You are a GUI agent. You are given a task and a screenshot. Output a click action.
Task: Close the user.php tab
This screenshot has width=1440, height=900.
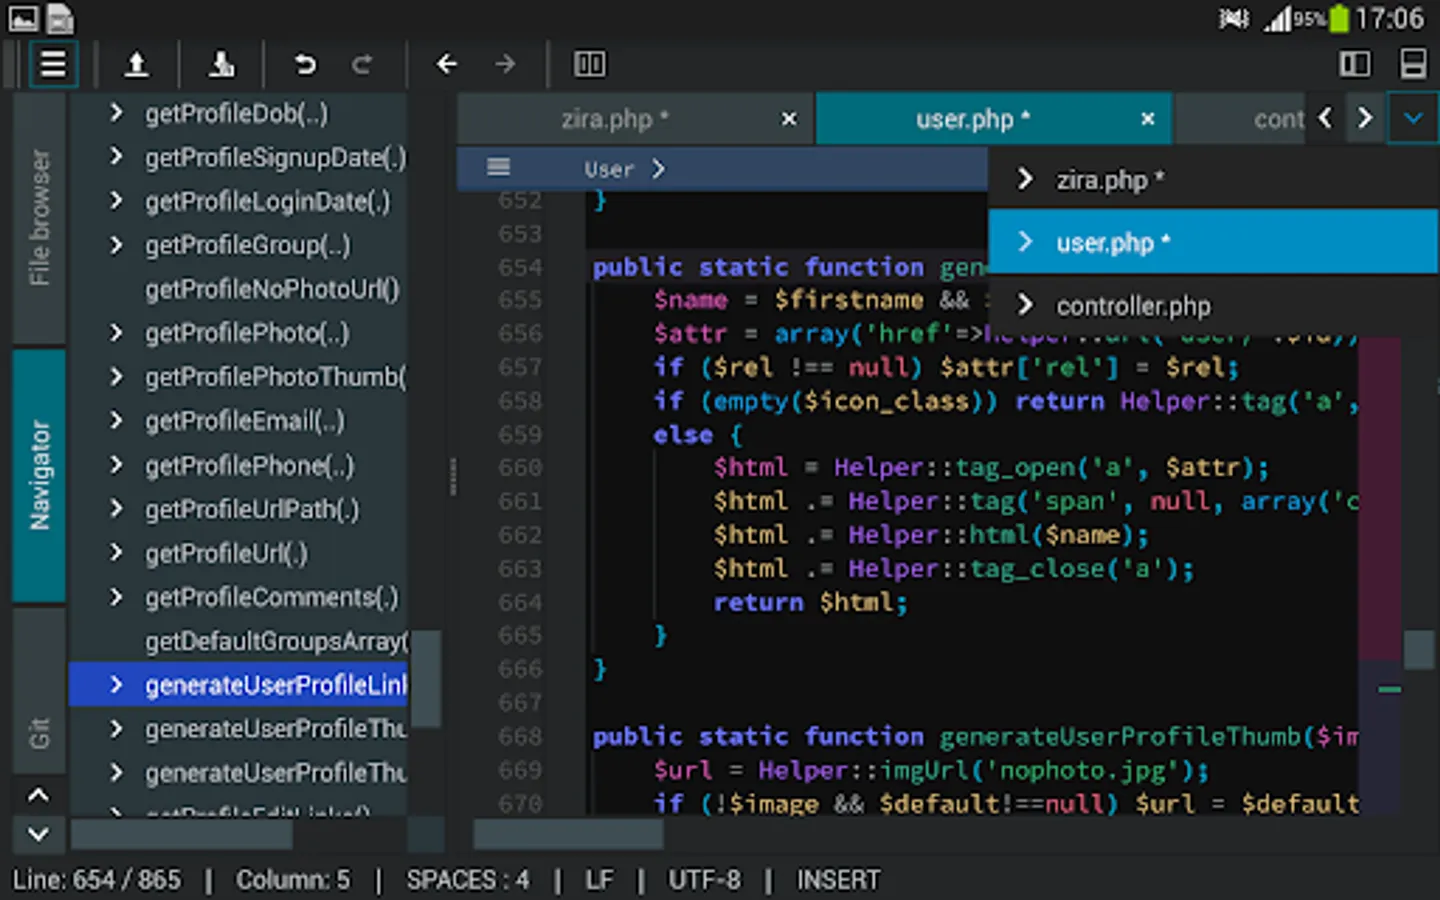[1148, 119]
